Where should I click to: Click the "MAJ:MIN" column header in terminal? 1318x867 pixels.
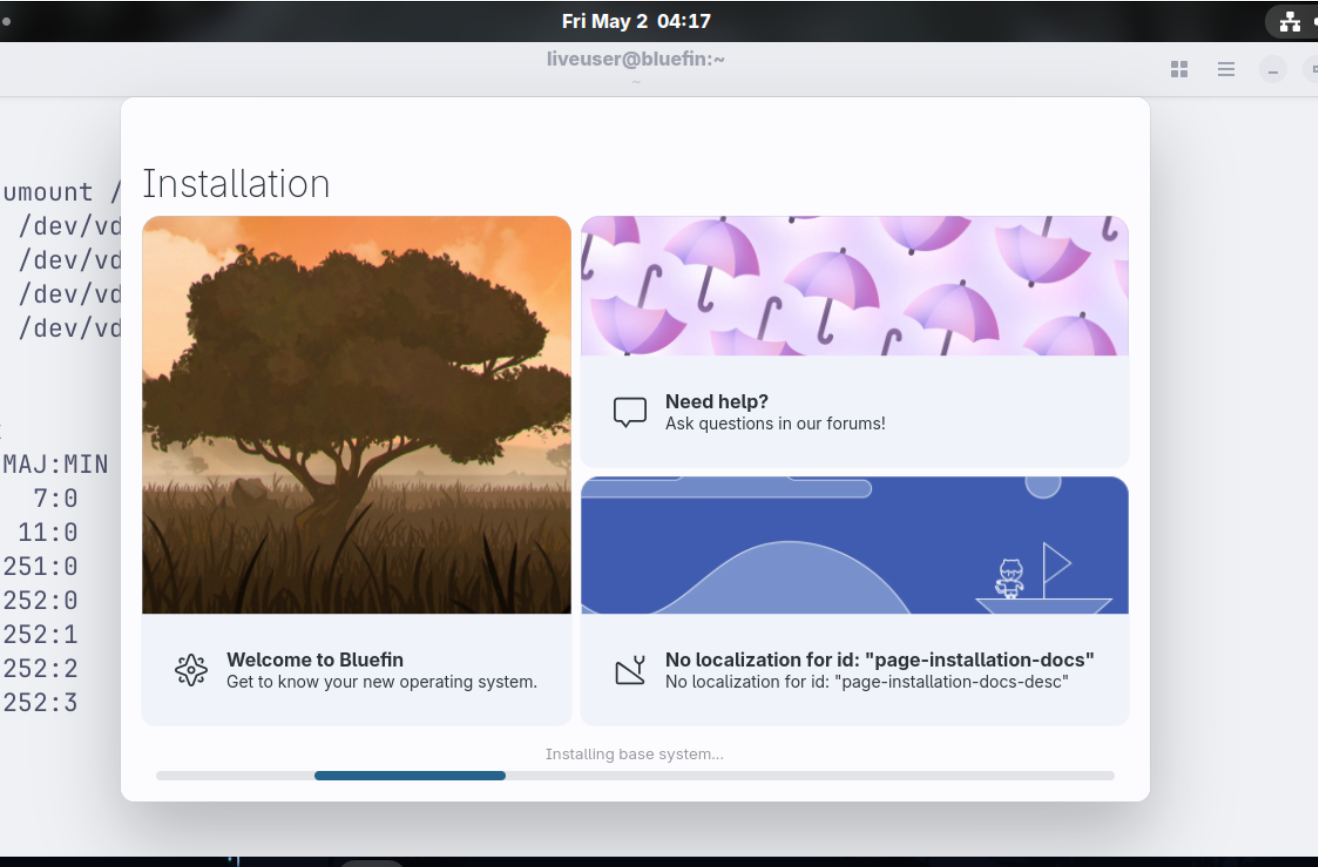tap(56, 464)
